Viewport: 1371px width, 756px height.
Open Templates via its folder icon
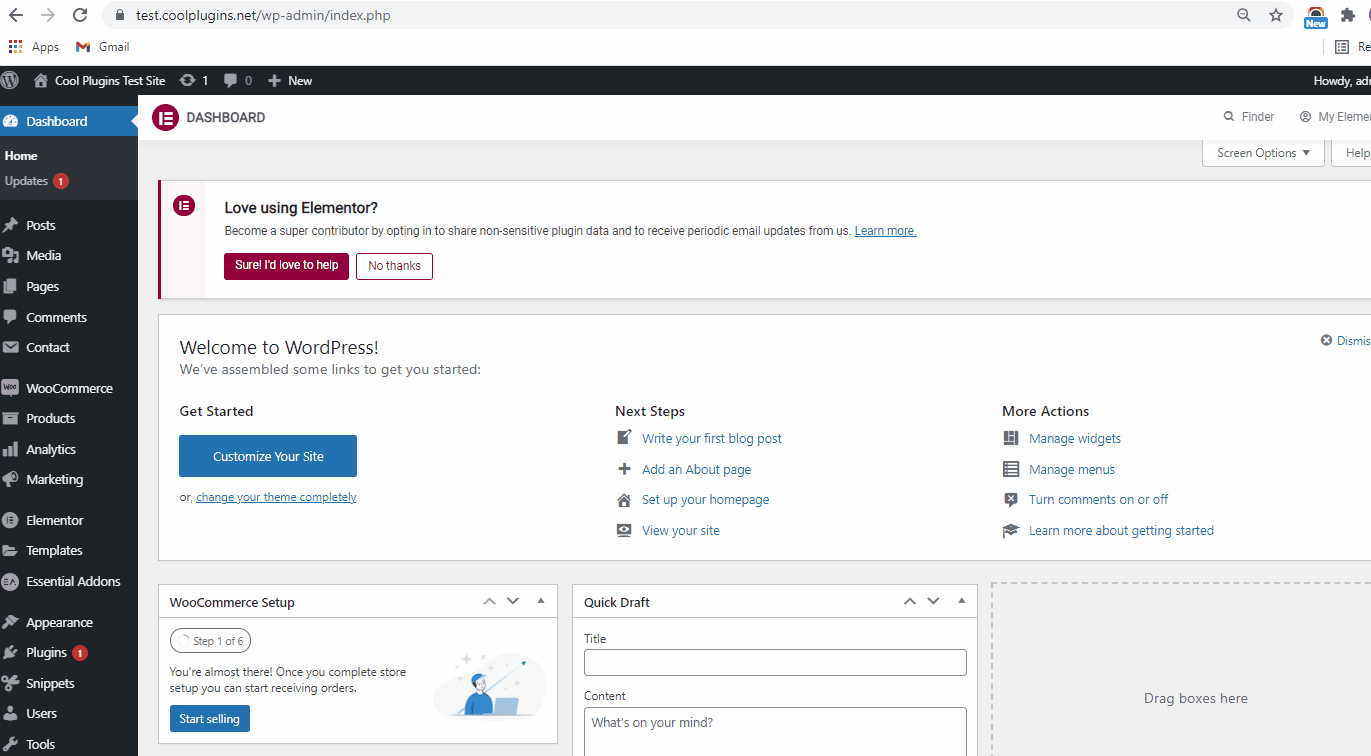[10, 550]
